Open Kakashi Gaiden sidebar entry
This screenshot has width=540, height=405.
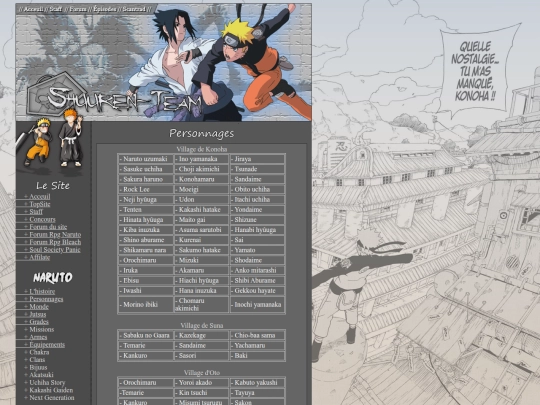point(51,390)
